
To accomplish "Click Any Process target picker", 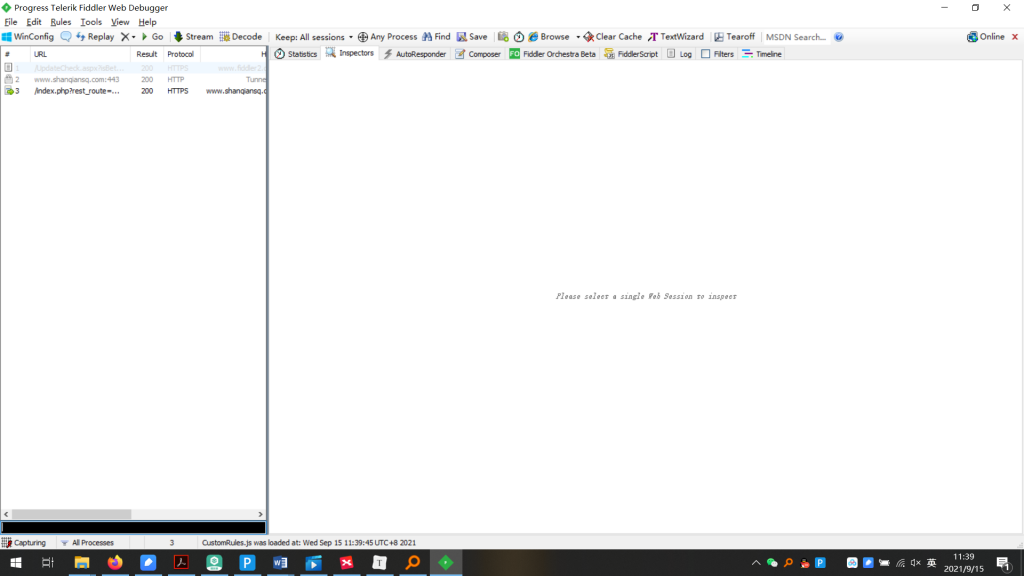I will 387,37.
